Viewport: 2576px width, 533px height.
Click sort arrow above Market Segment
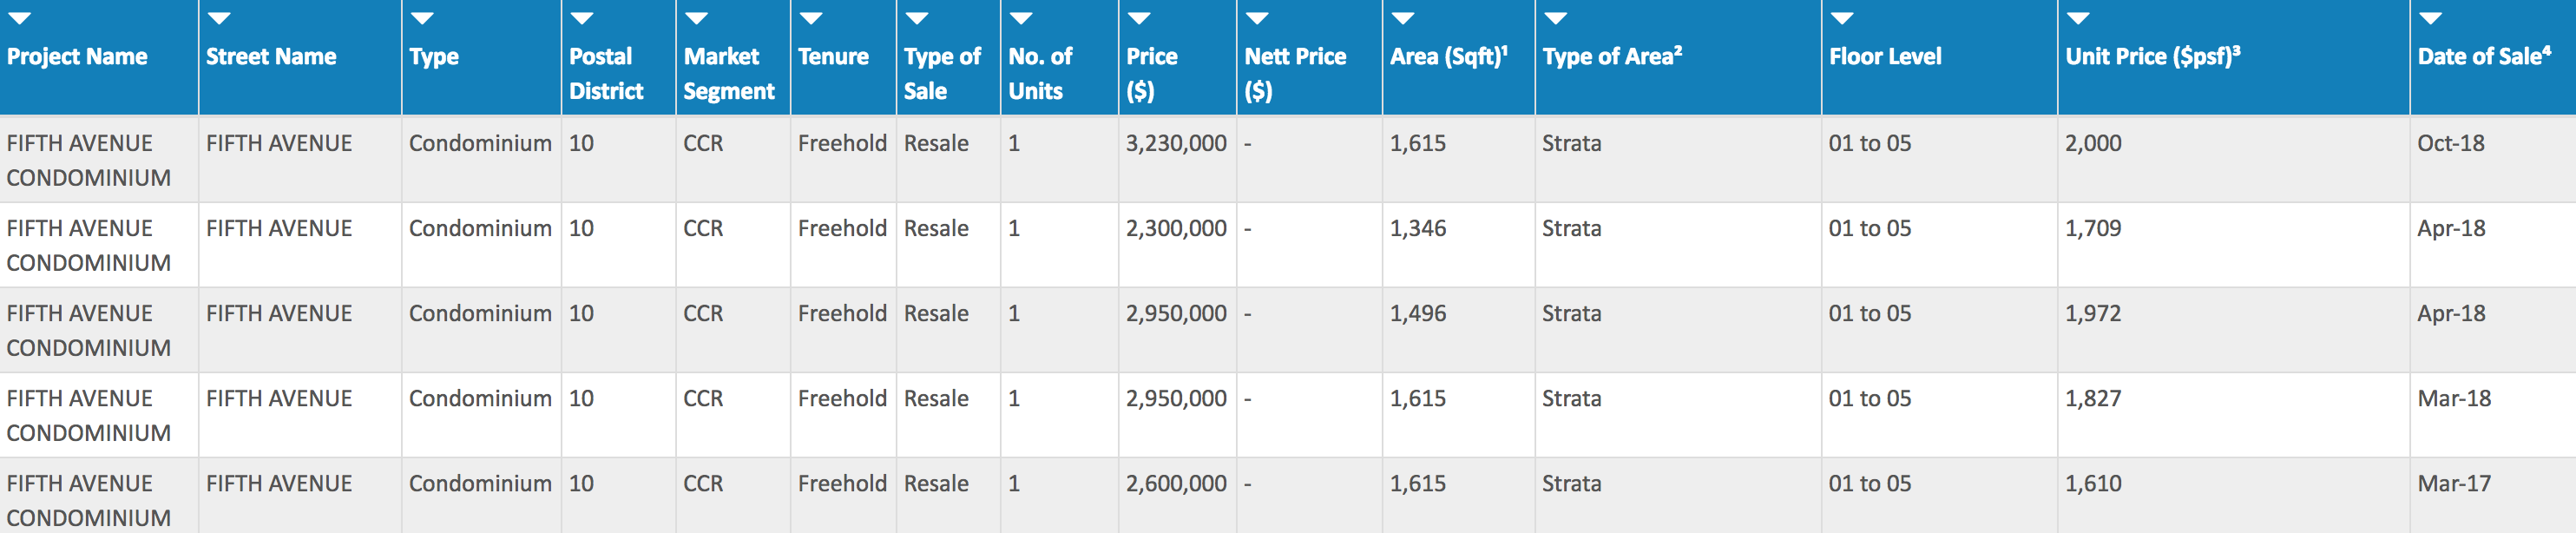(x=696, y=18)
